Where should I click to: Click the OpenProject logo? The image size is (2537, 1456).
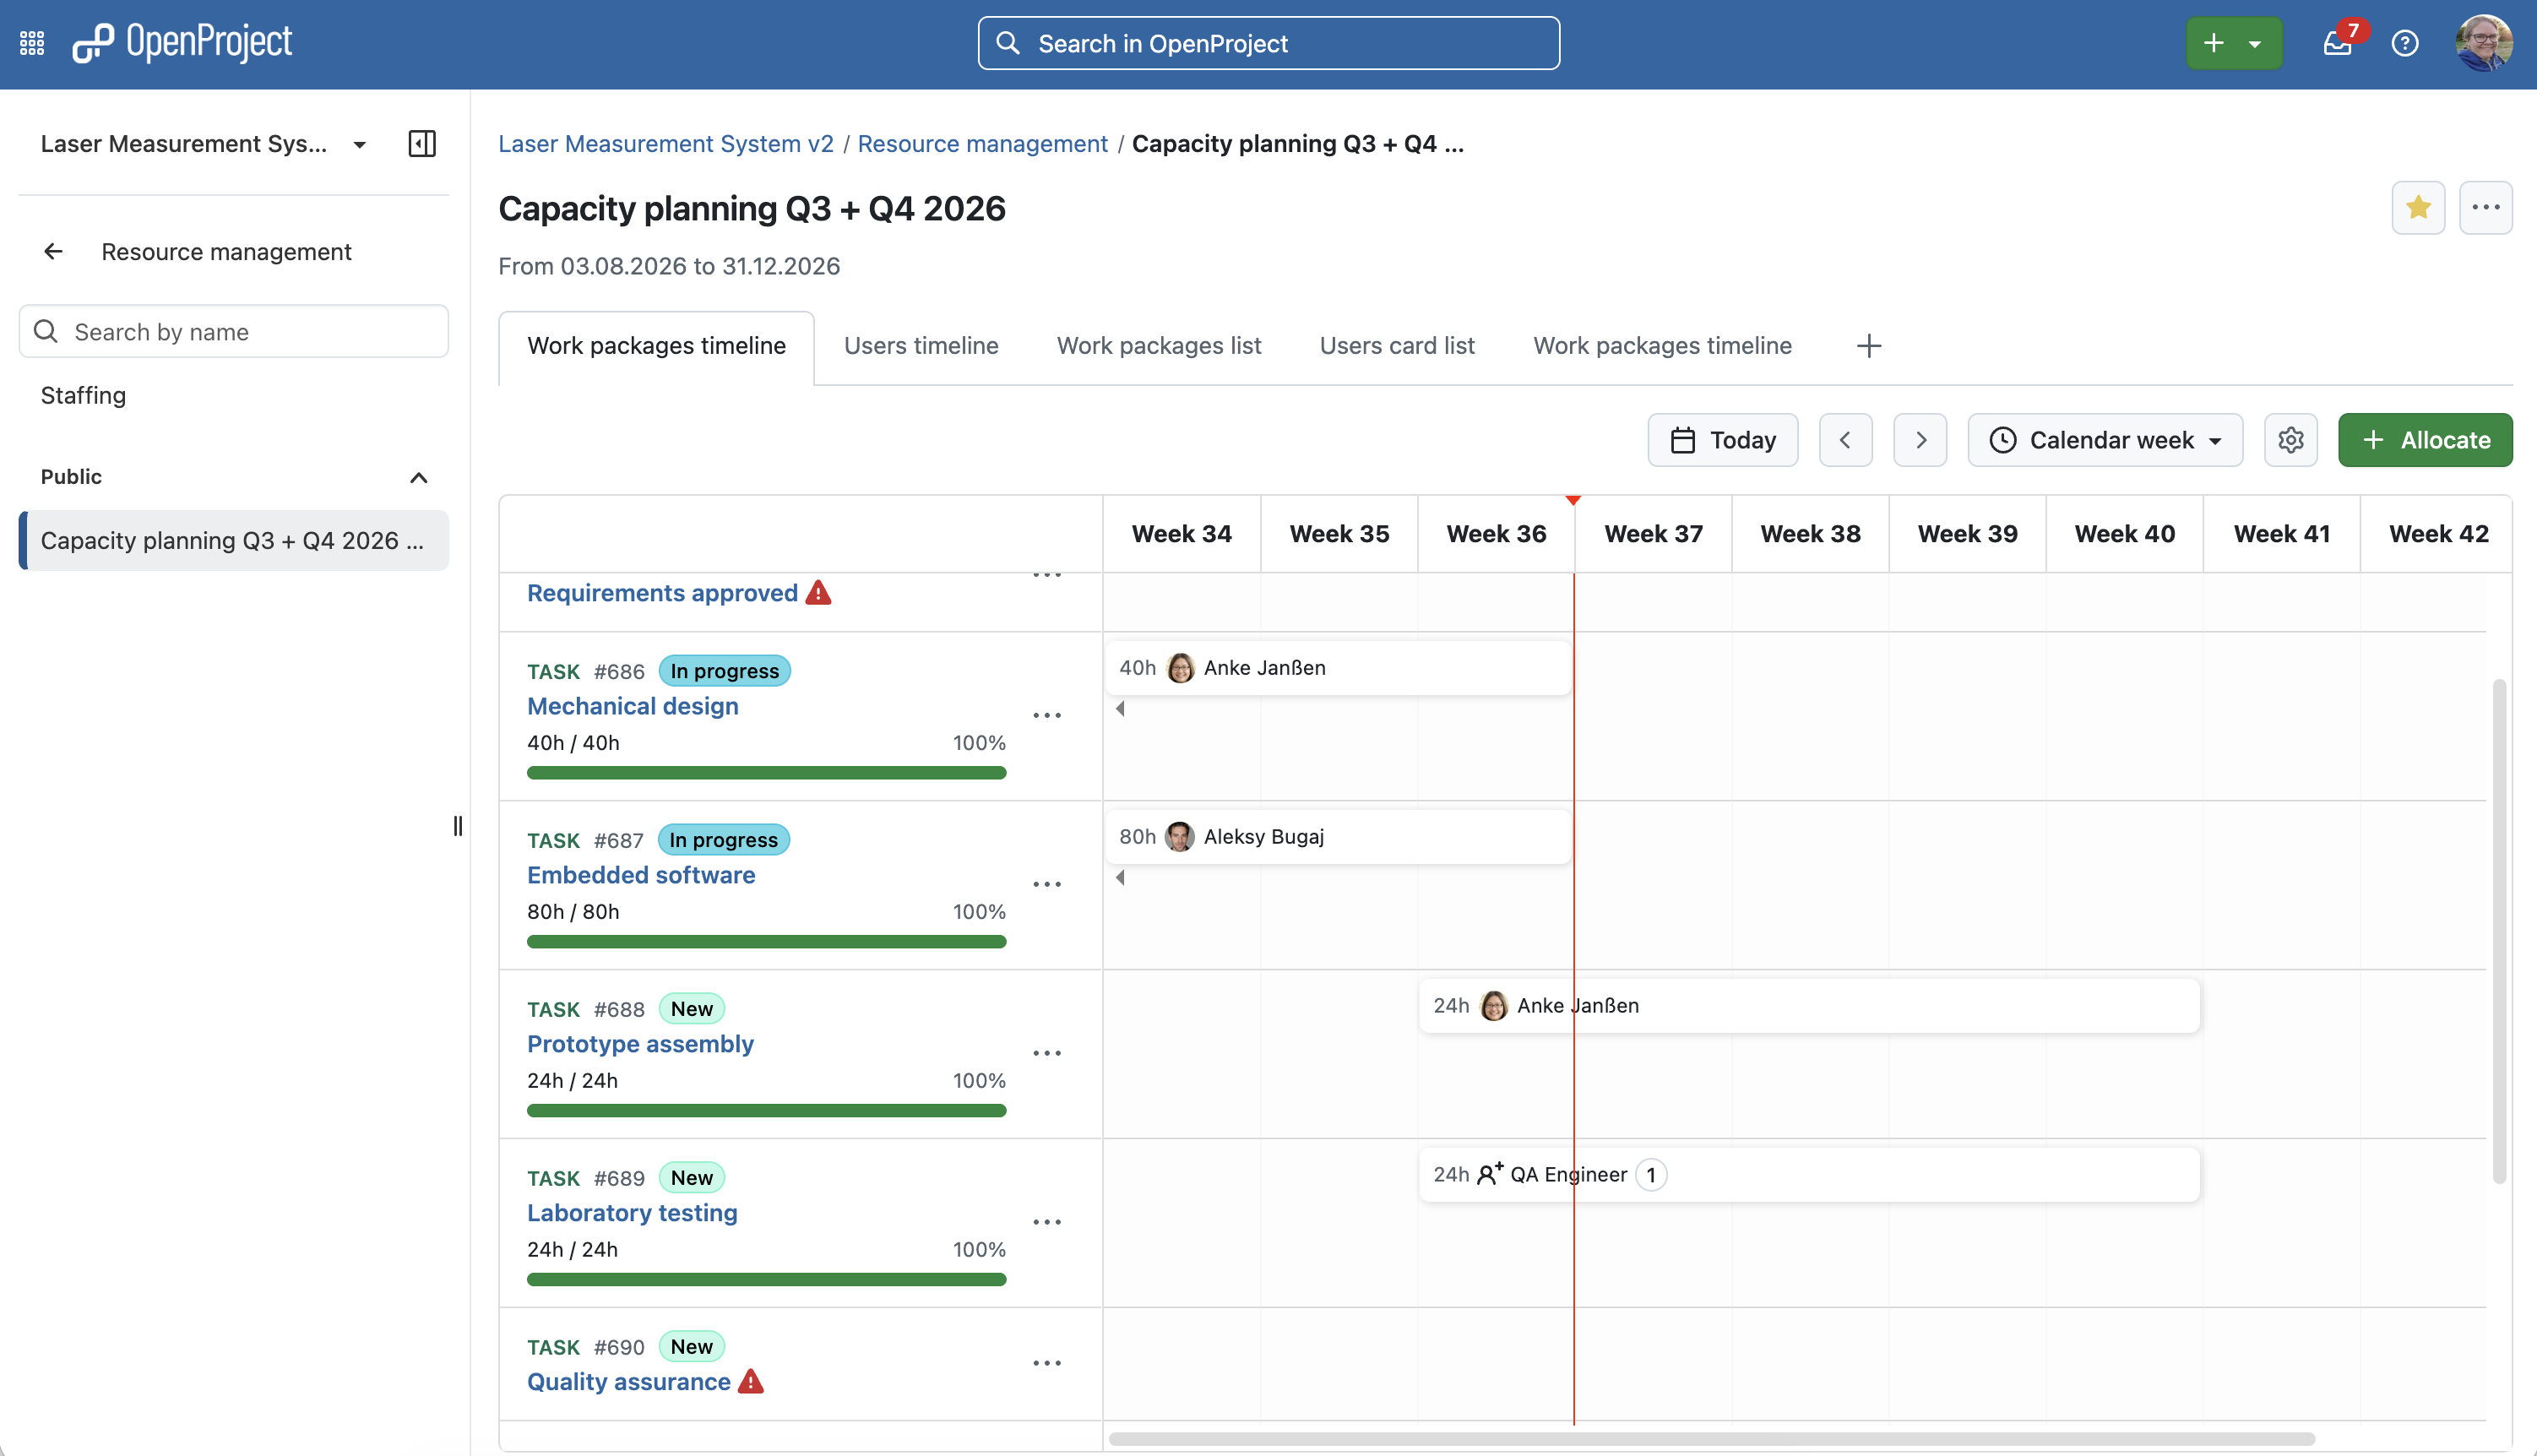coord(182,43)
